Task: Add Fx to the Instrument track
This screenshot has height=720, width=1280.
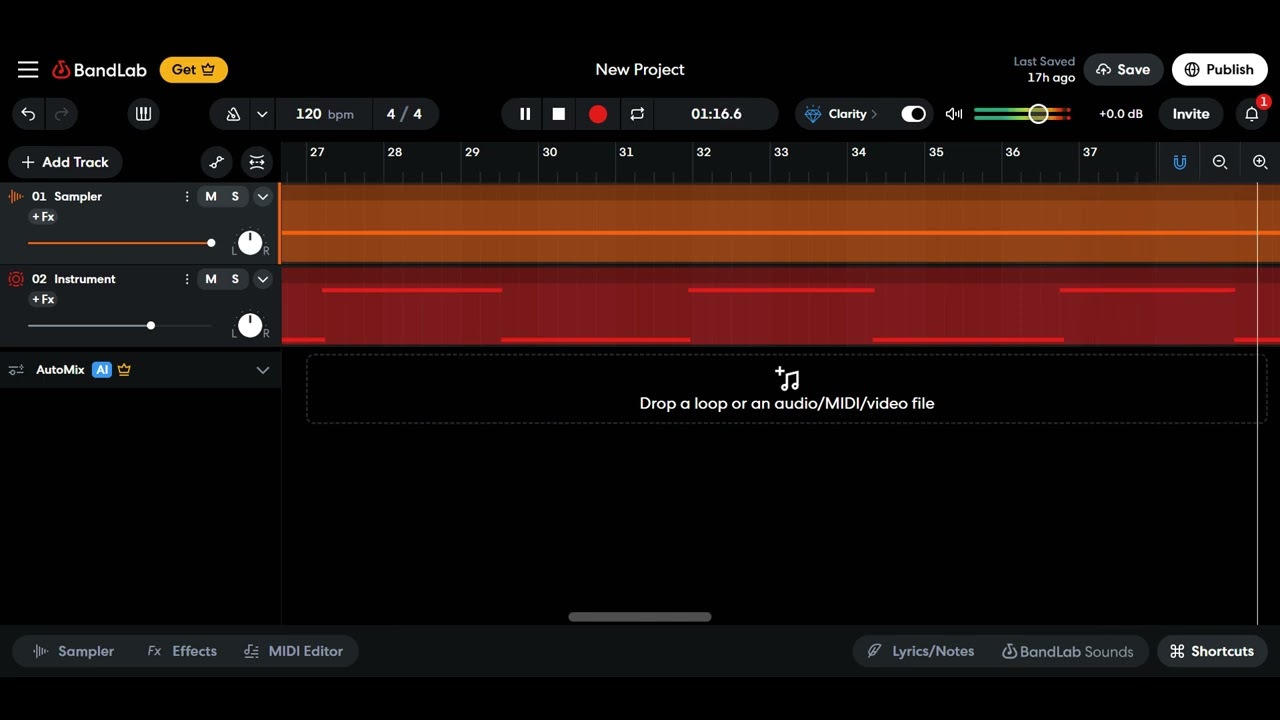Action: pyautogui.click(x=43, y=300)
